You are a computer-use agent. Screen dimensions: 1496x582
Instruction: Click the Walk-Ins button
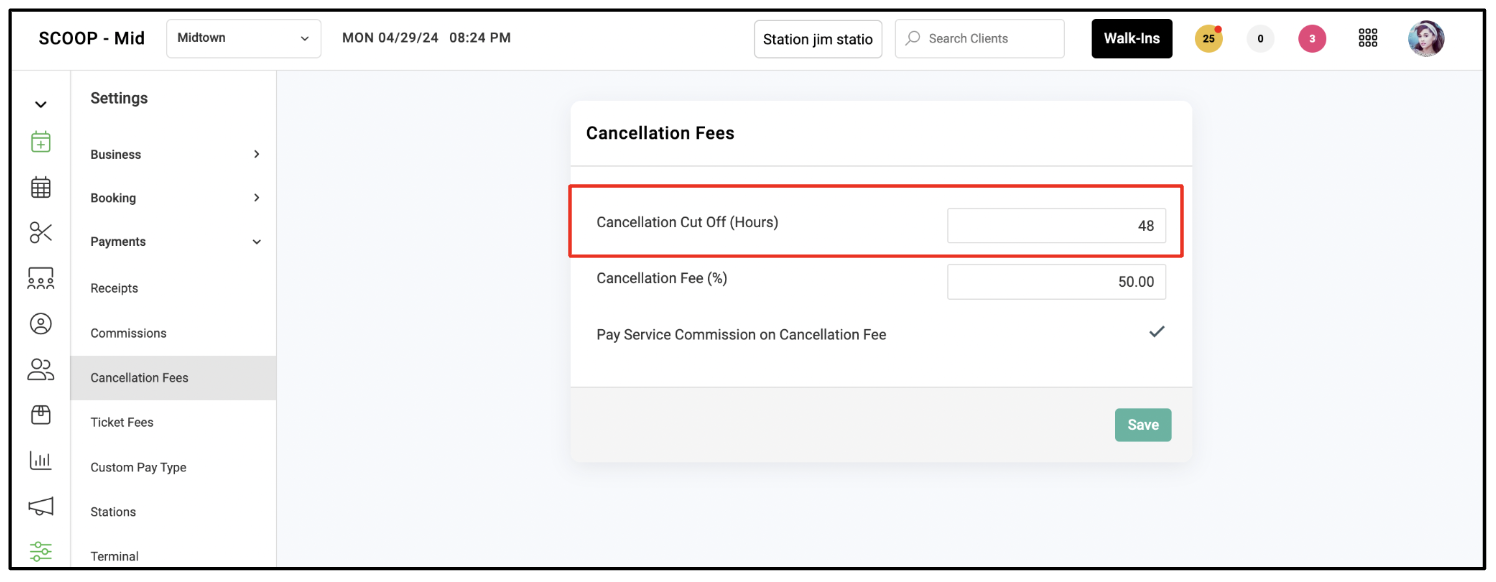pyautogui.click(x=1132, y=38)
